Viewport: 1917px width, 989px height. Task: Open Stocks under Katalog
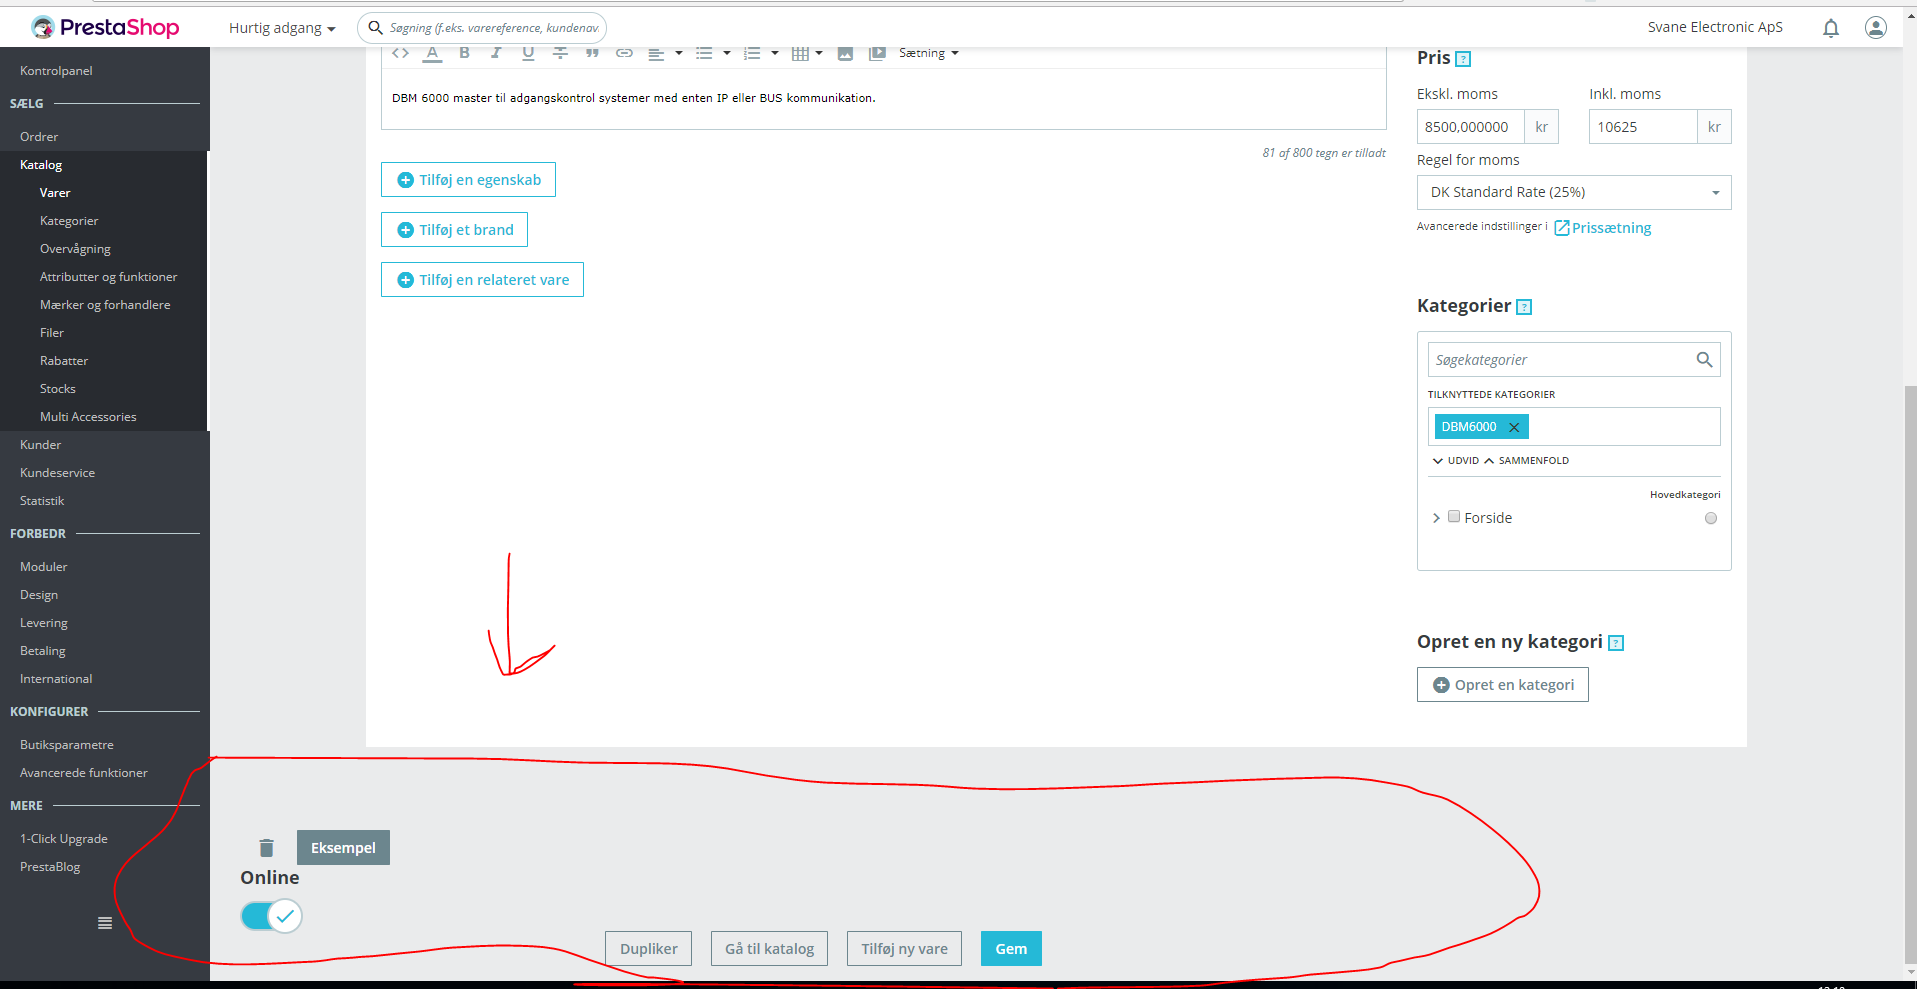tap(58, 389)
